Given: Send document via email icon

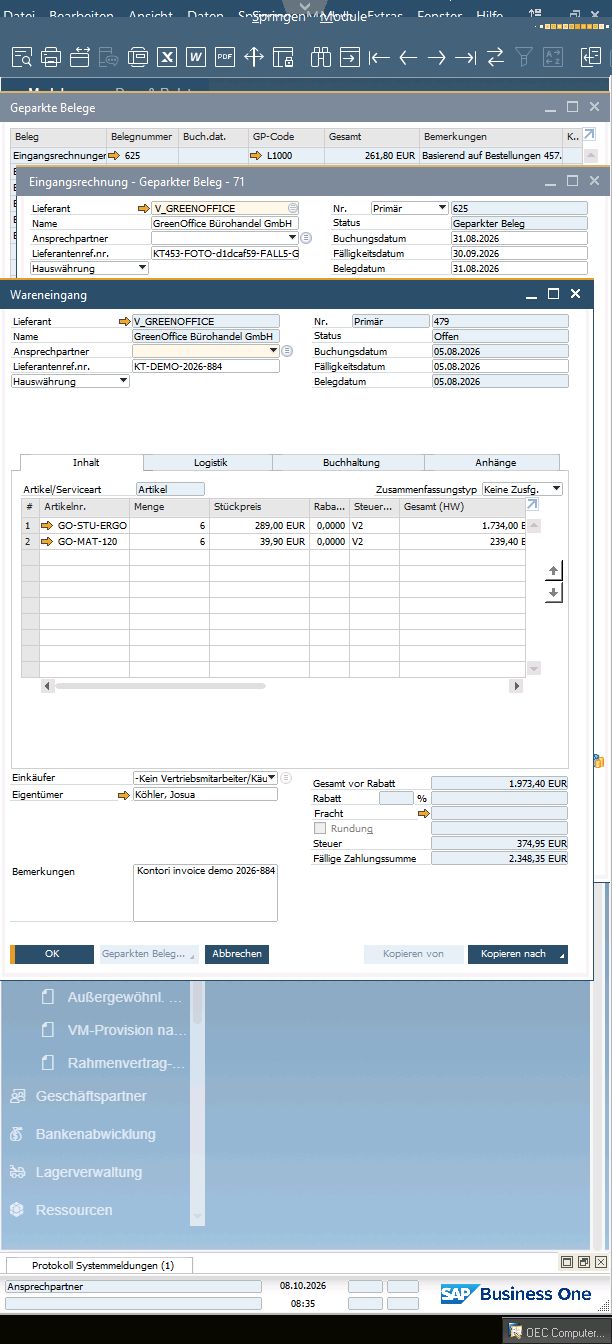Looking at the screenshot, I should click(80, 57).
